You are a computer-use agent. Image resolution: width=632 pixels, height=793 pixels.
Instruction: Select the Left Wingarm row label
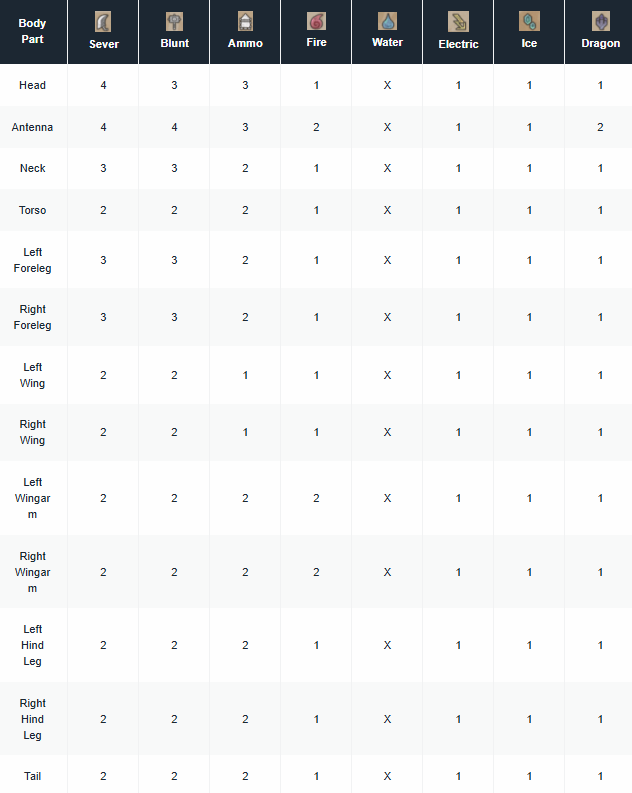tap(33, 498)
